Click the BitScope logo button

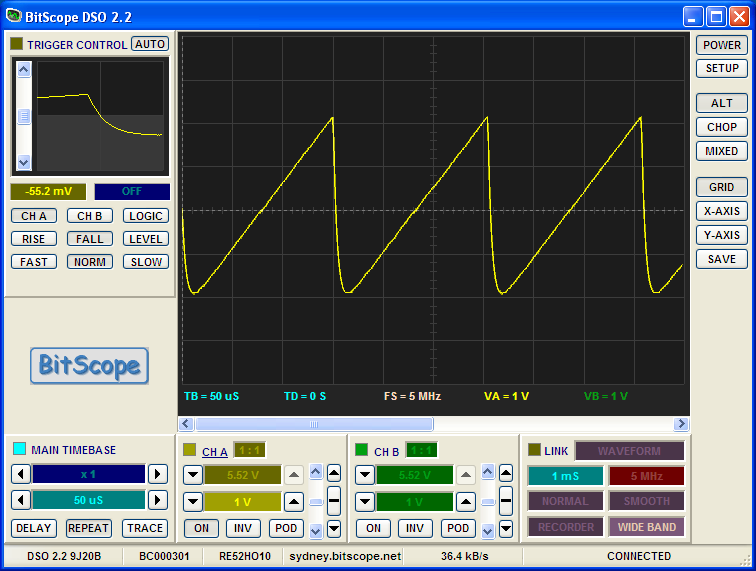[x=89, y=366]
